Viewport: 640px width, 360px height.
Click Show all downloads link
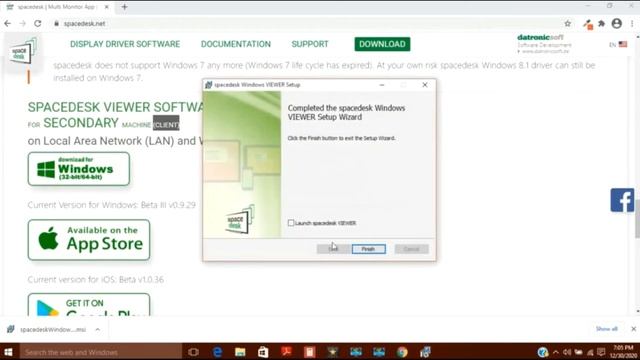(x=607, y=329)
